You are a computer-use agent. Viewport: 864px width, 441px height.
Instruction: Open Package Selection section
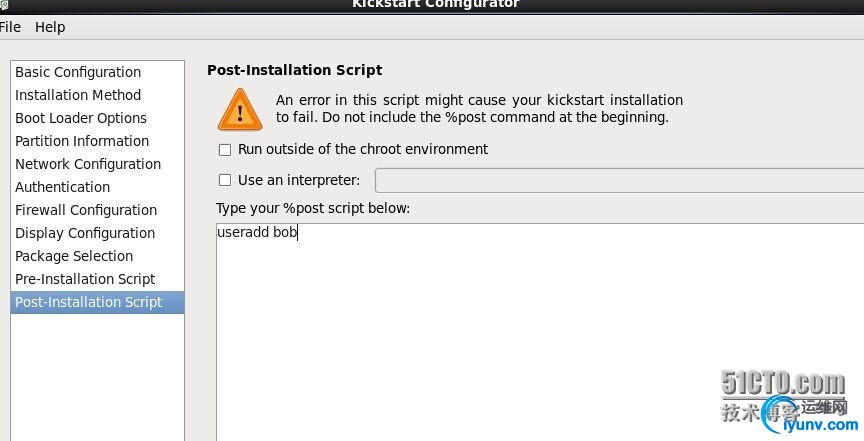click(98, 256)
